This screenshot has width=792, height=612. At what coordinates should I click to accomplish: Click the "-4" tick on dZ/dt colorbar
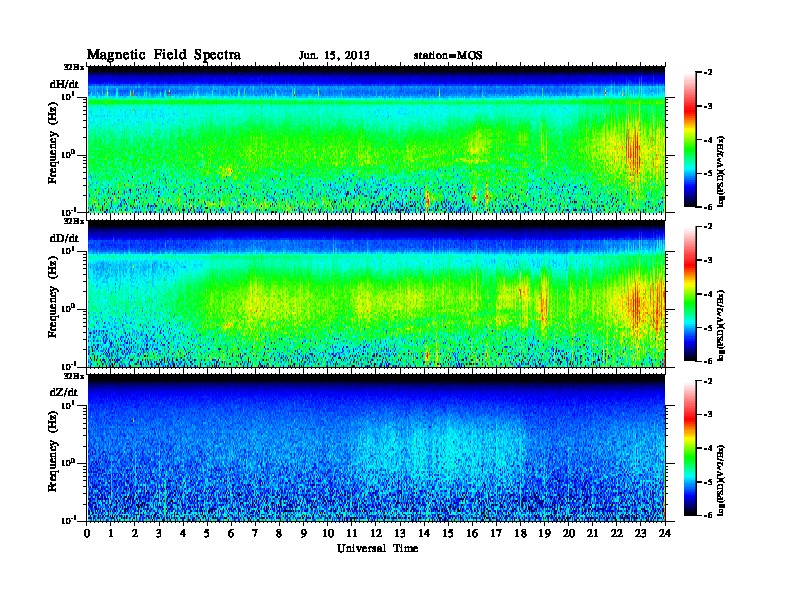click(x=708, y=448)
